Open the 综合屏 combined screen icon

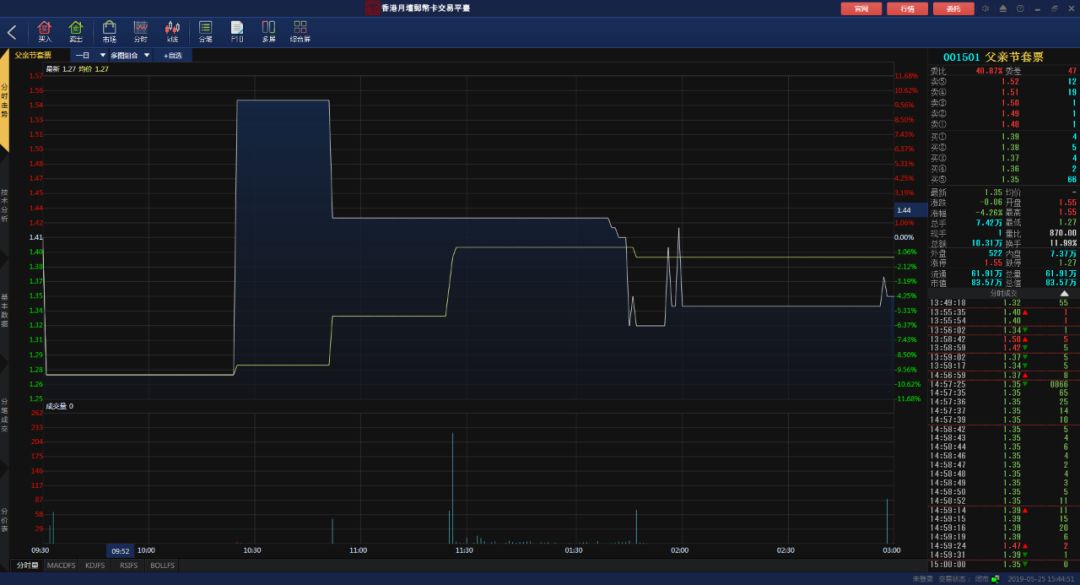coord(300,31)
